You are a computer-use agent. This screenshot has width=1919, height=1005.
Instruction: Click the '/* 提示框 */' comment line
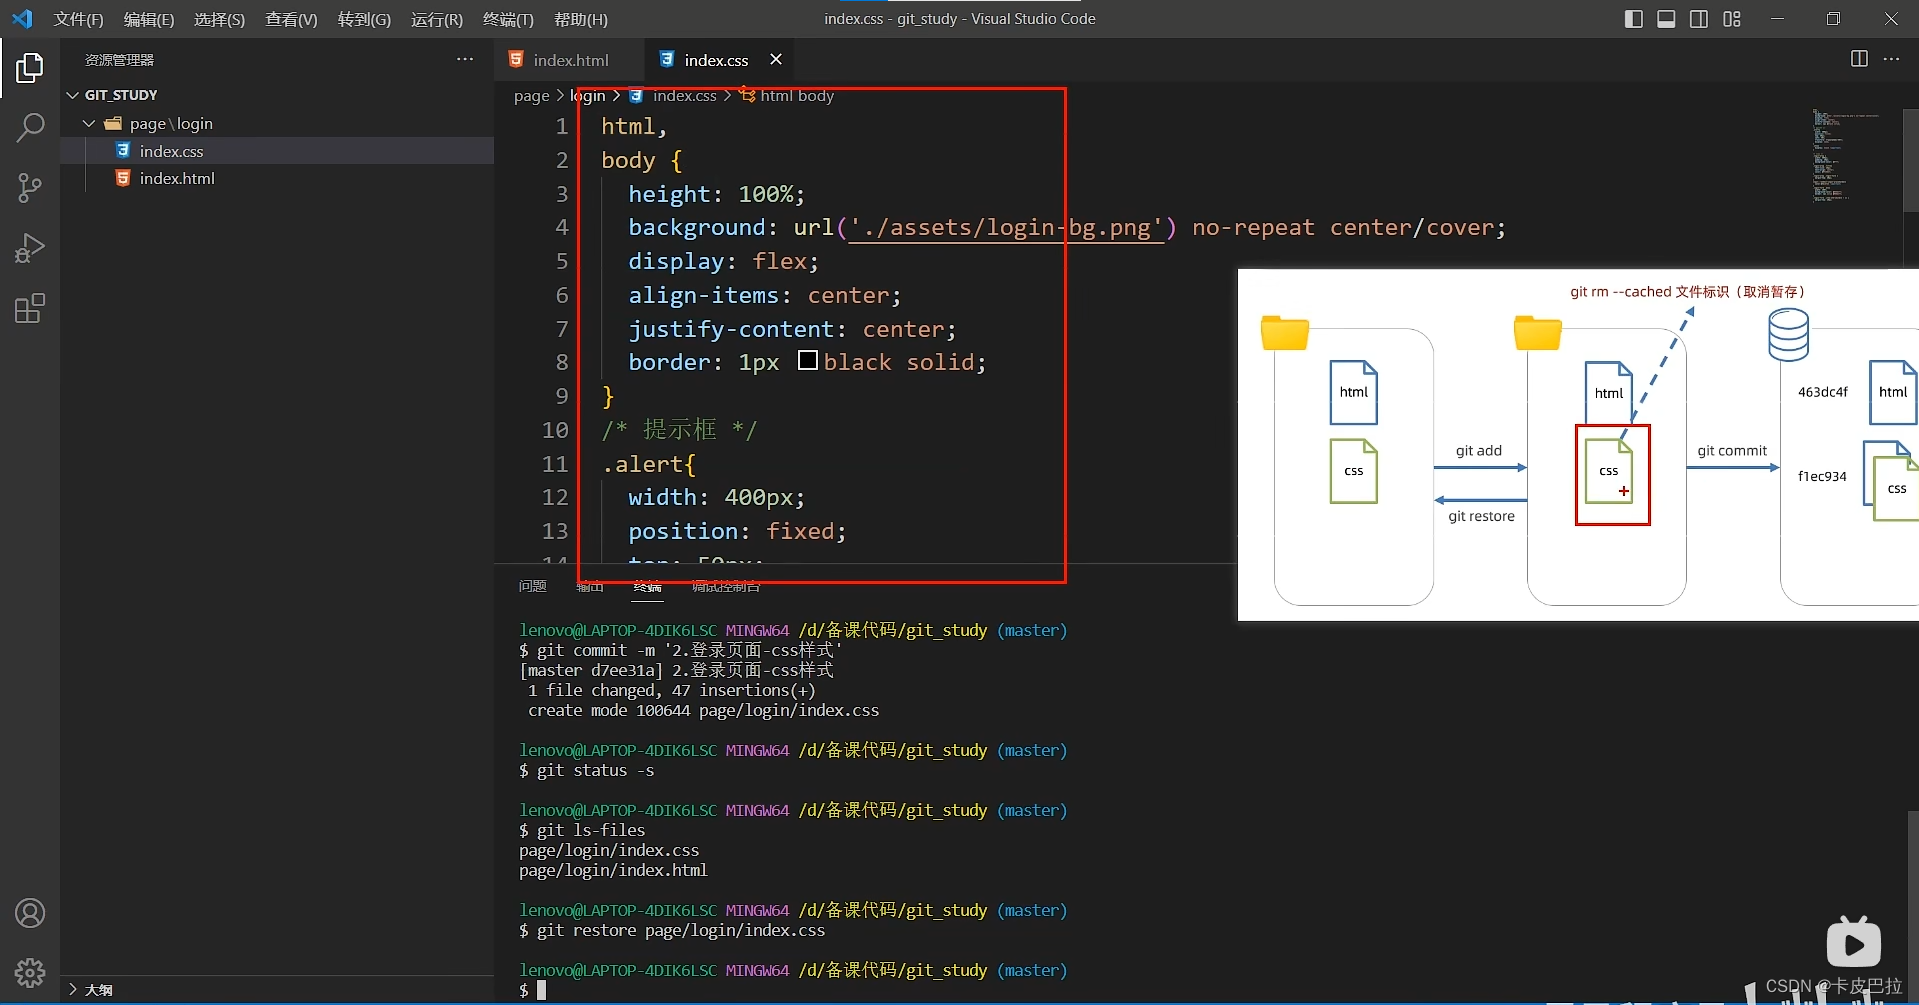(x=679, y=430)
